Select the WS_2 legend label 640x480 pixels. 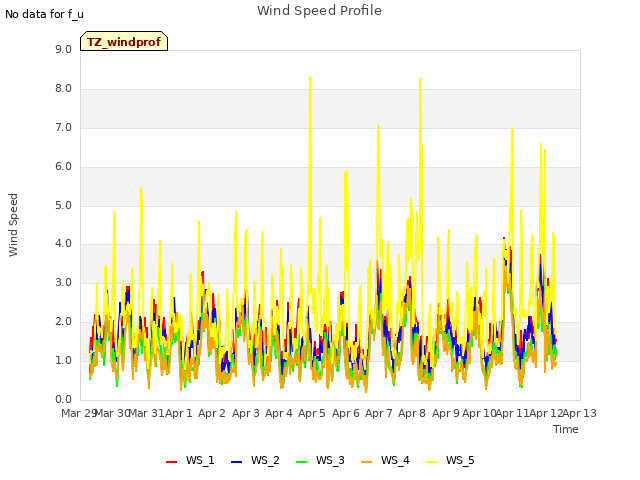click(265, 460)
